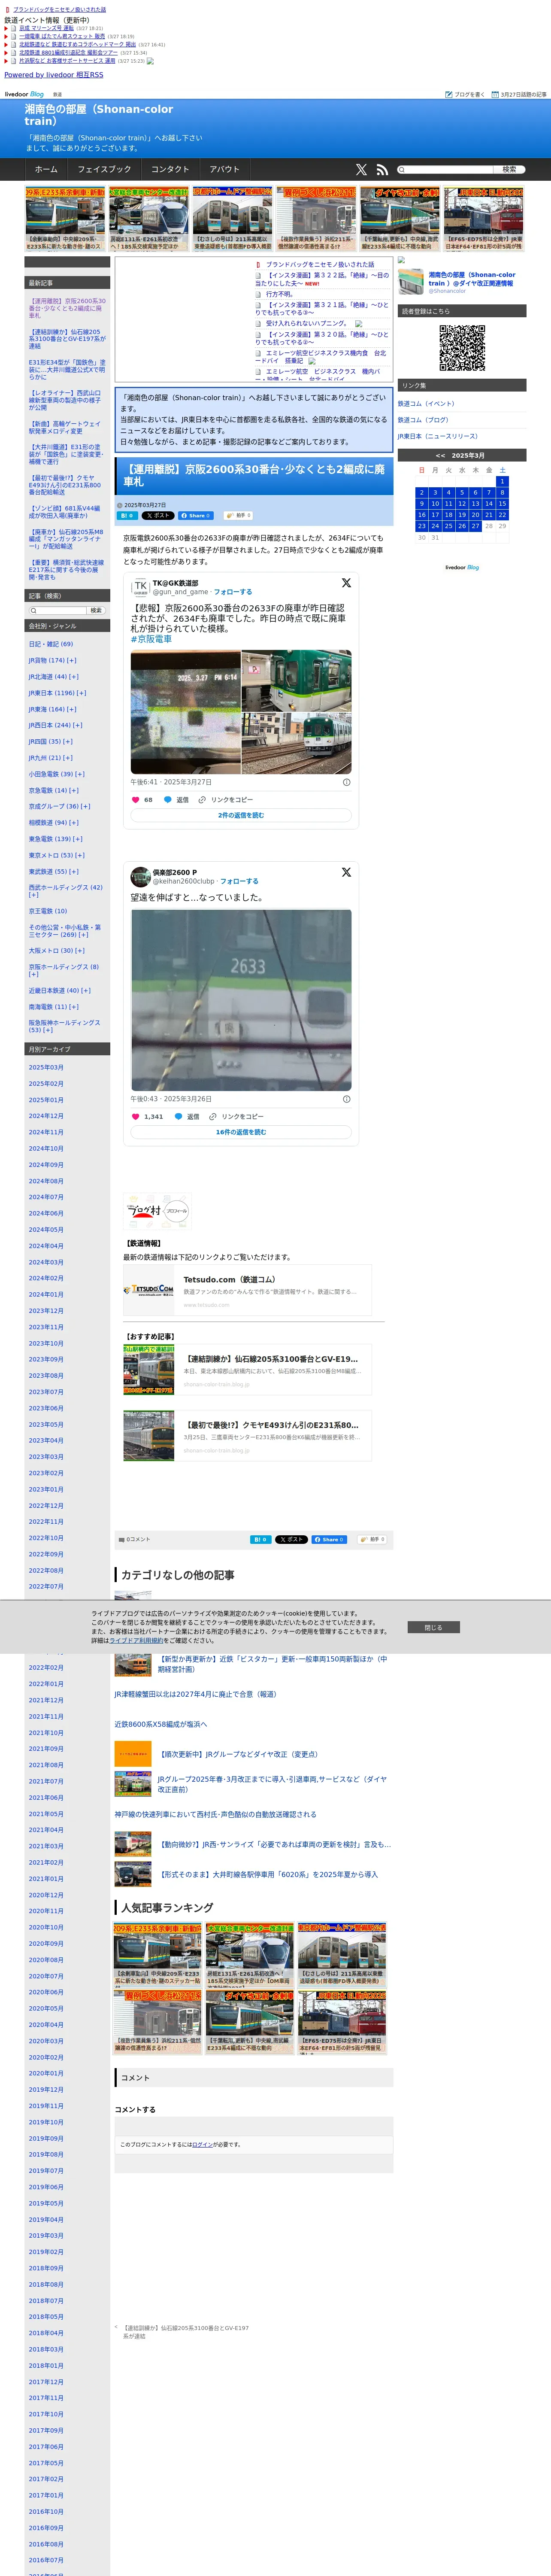Screen dimensions: 551x2576
Task: Open the RSS feed icon in header
Action: [x=382, y=170]
